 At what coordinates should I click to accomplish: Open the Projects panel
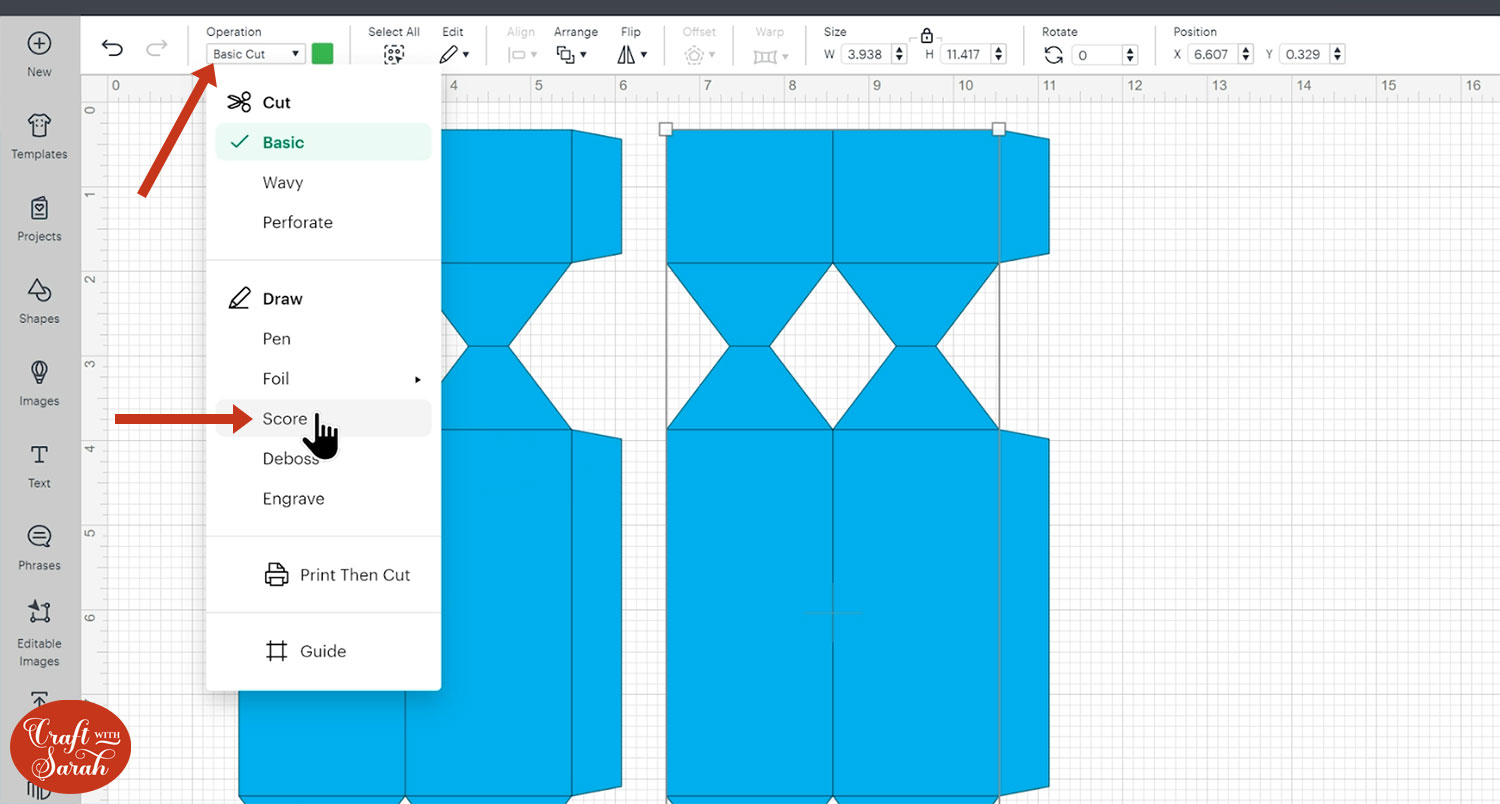pyautogui.click(x=39, y=218)
